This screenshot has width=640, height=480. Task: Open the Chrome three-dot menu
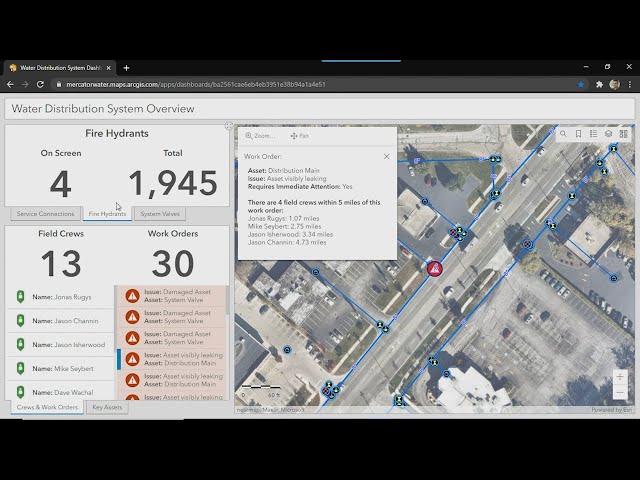(x=630, y=84)
